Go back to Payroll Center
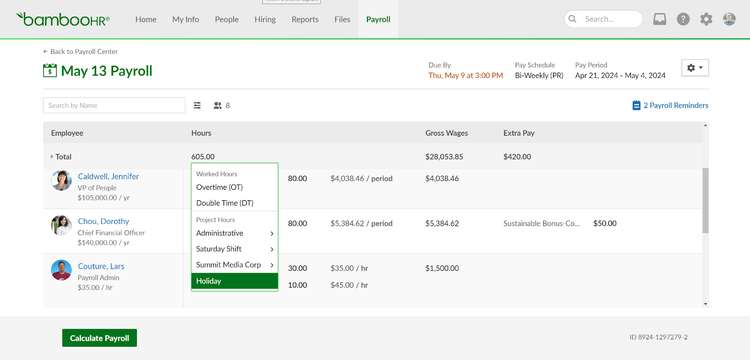The image size is (750, 360). (x=80, y=51)
